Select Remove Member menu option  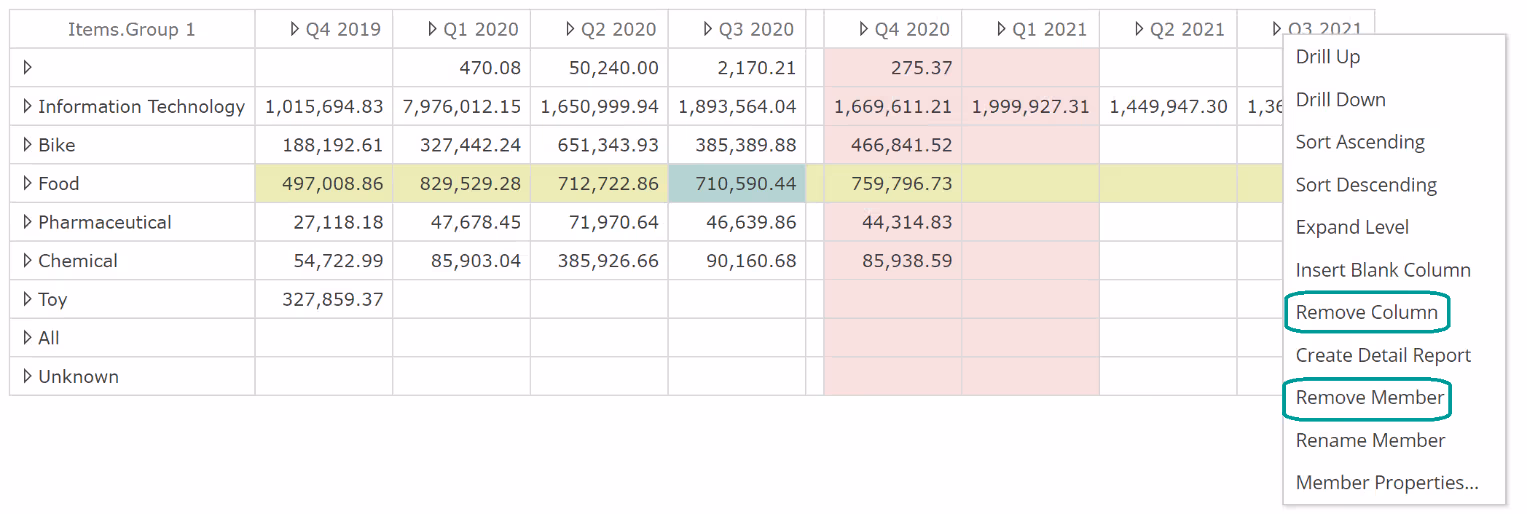(x=1369, y=398)
